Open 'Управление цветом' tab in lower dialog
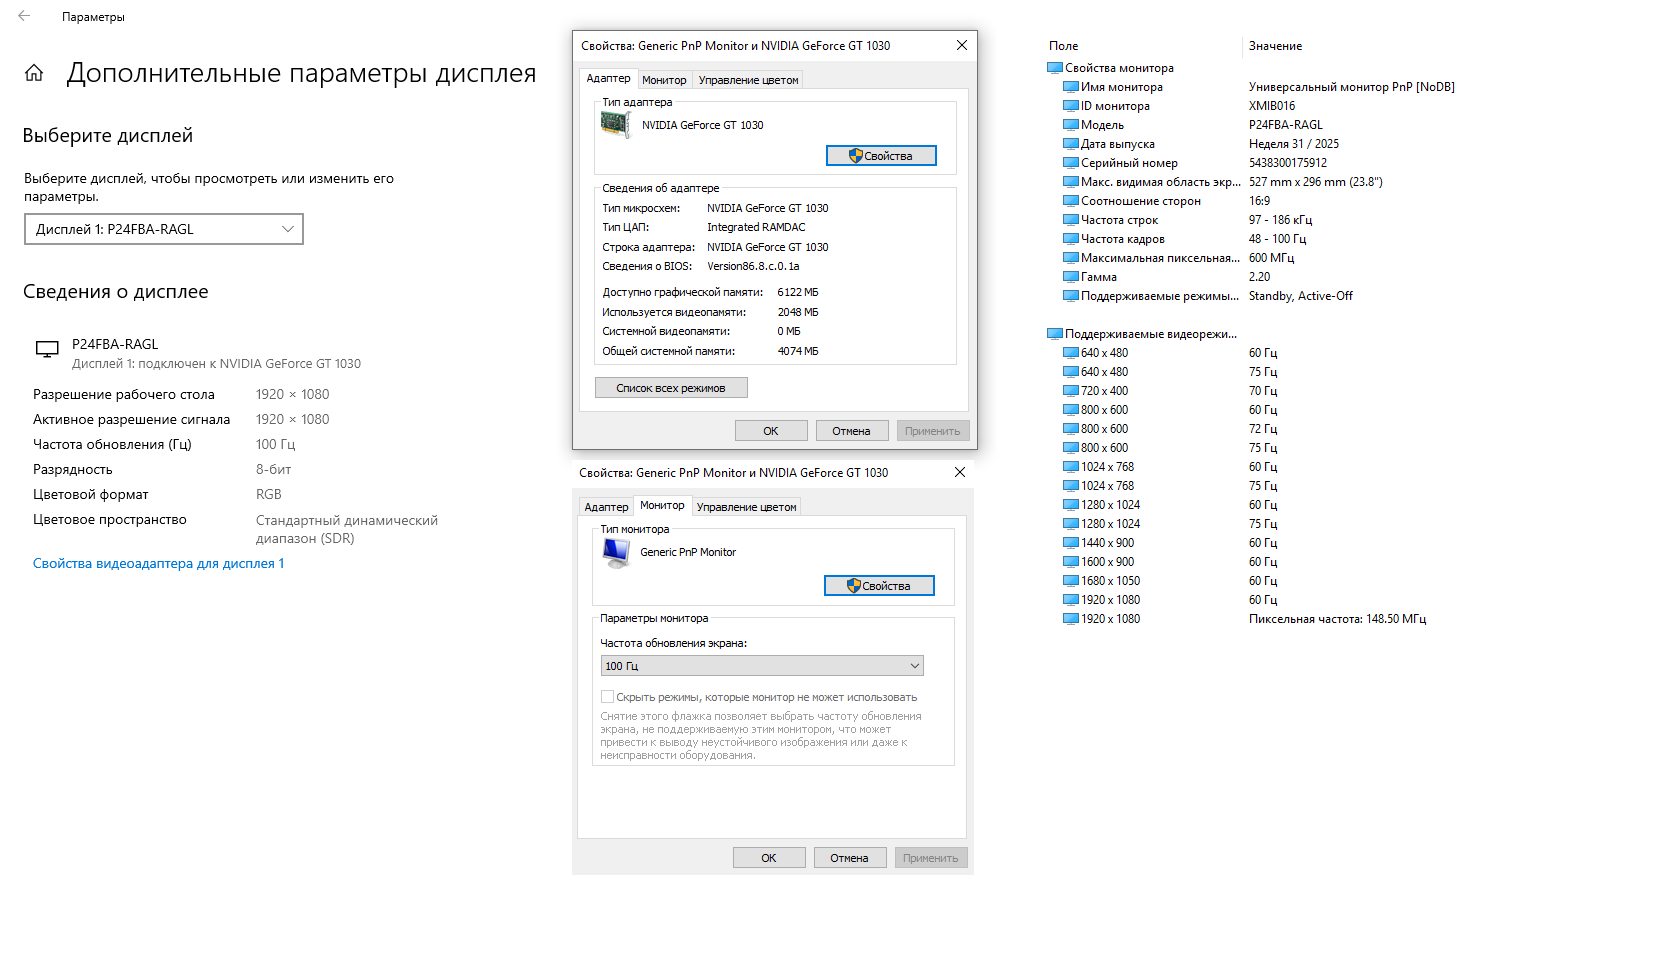 click(x=746, y=507)
